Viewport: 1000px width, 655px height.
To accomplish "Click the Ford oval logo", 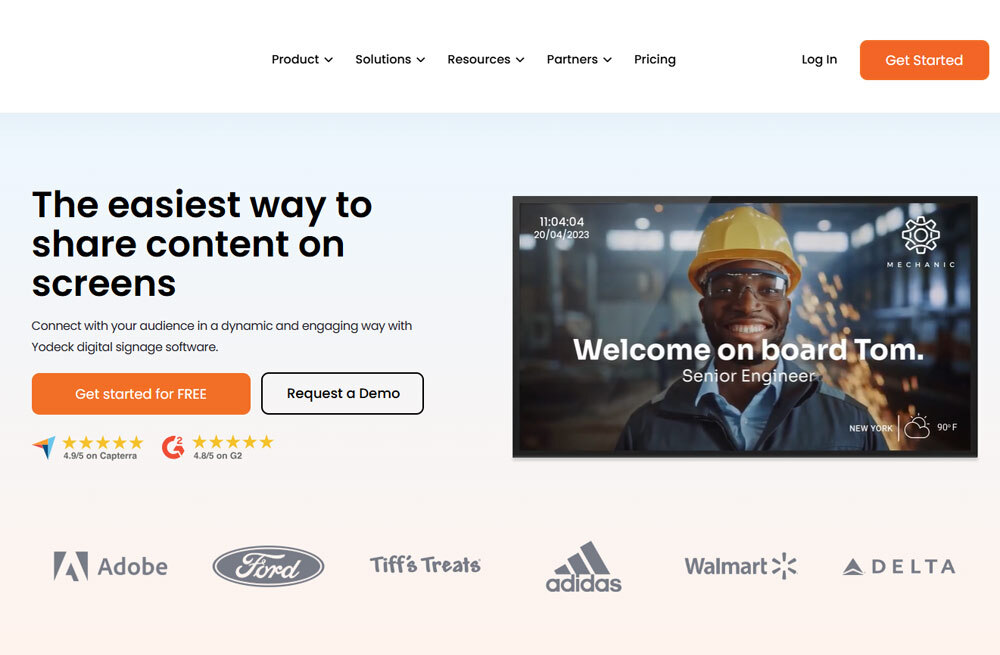I will 268,566.
